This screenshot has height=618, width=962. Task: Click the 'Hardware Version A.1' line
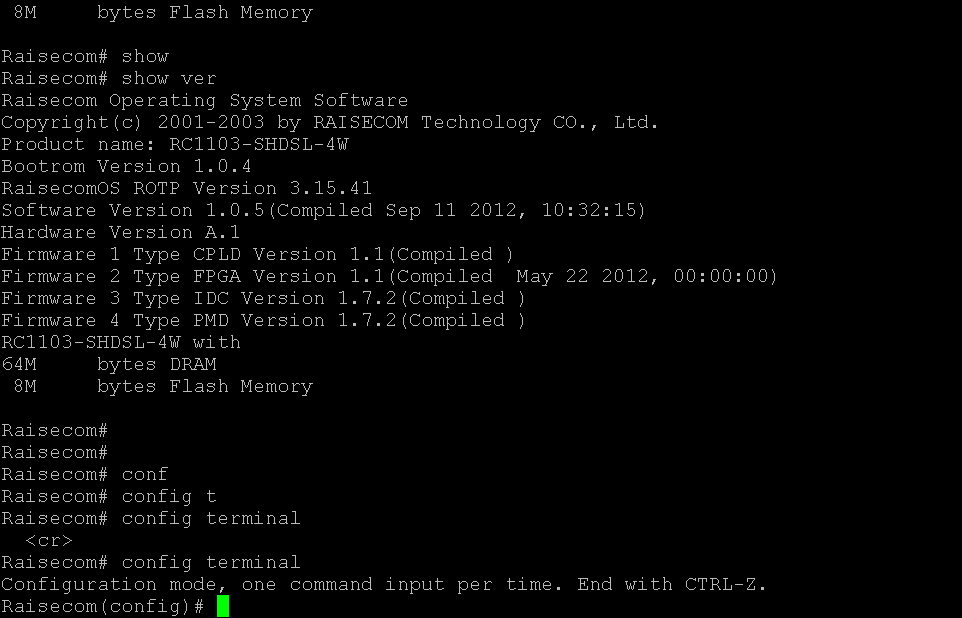pyautogui.click(x=120, y=233)
